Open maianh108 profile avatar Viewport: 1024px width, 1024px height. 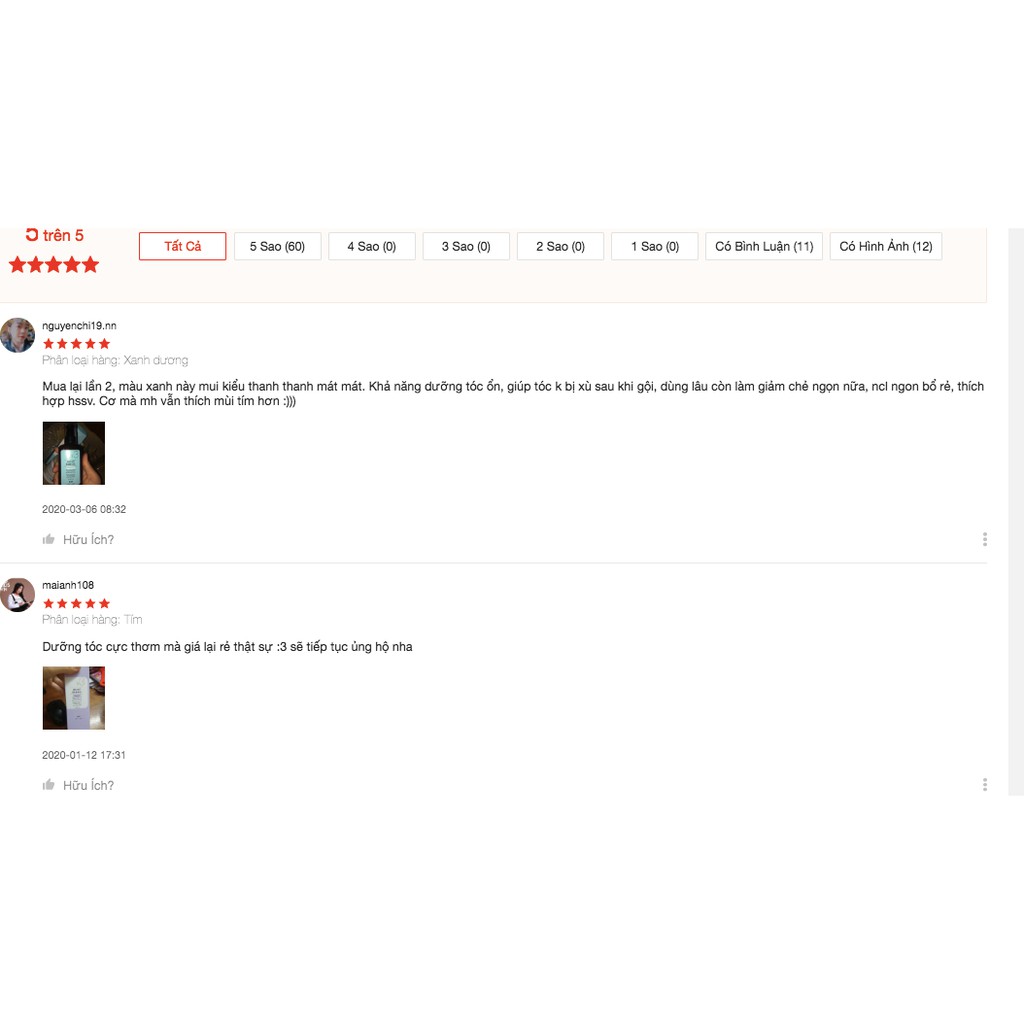tap(18, 594)
